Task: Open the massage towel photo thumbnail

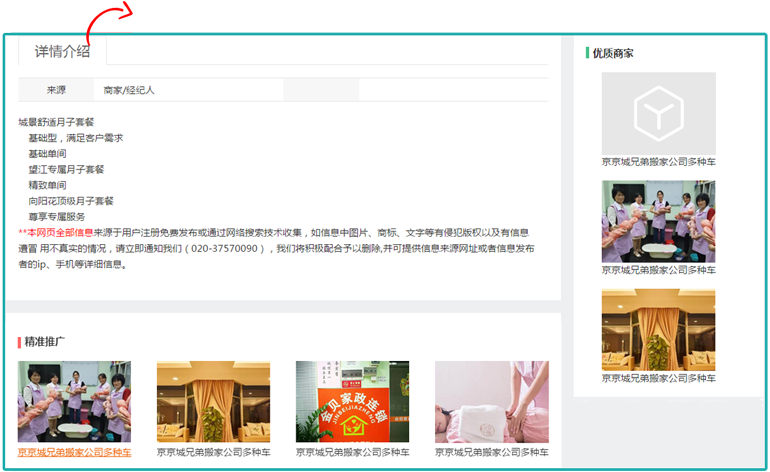Action: point(491,402)
